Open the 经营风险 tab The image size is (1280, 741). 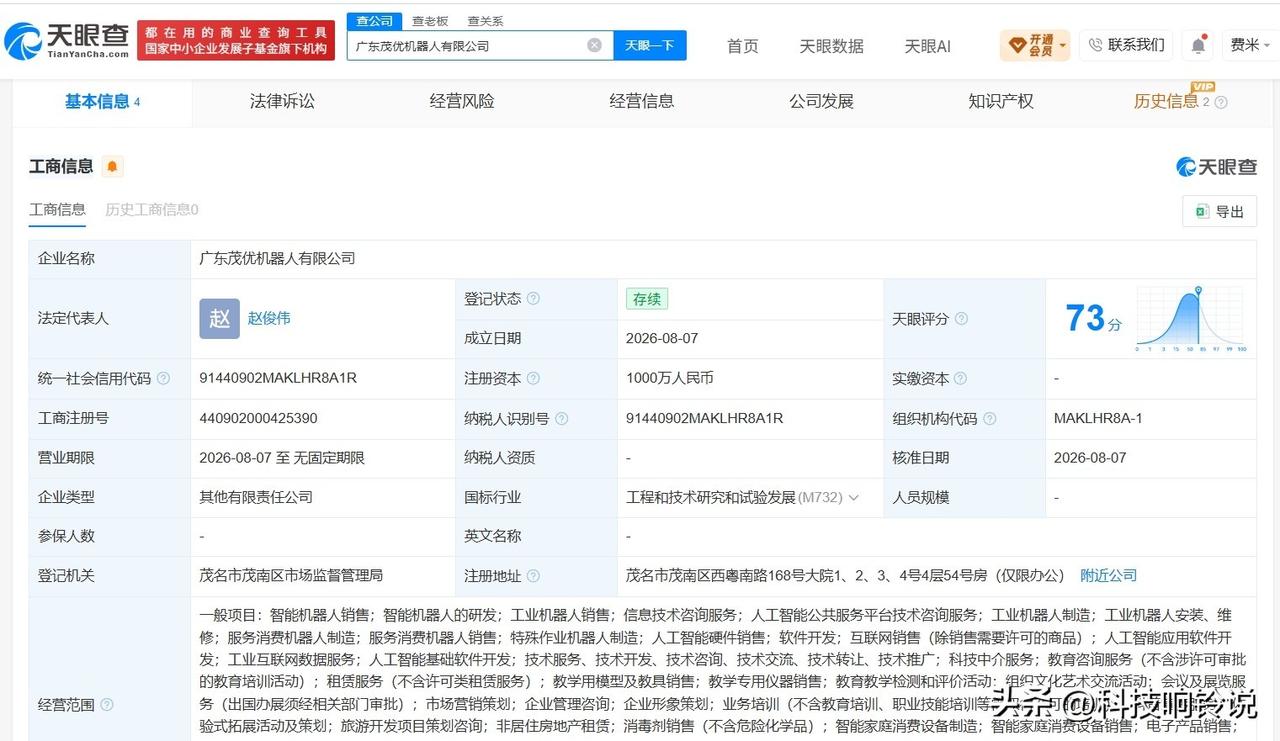coord(462,101)
